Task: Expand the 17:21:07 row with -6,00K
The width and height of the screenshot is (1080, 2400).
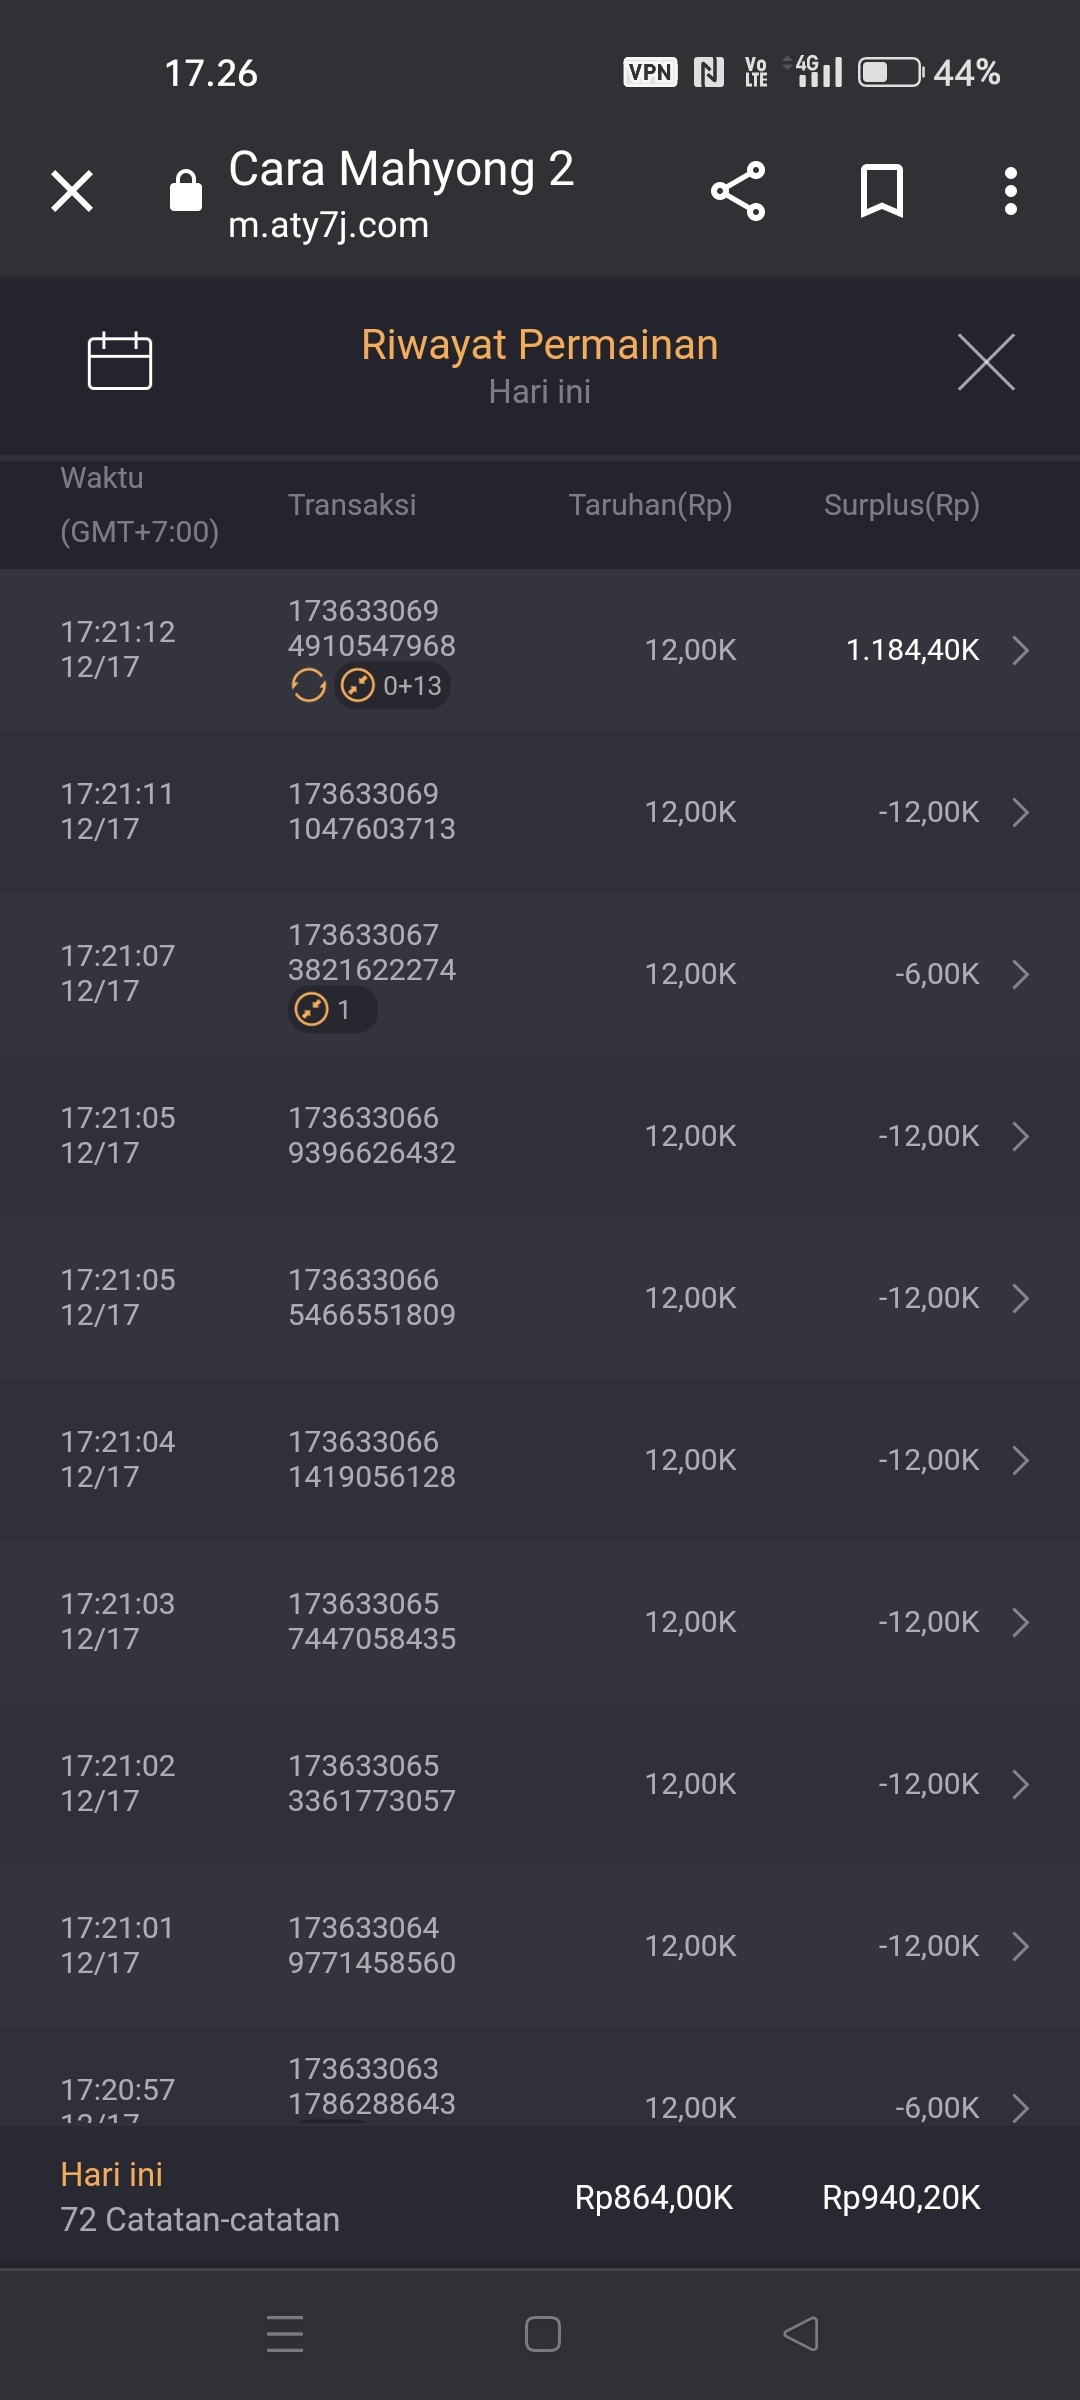Action: tap(1020, 974)
